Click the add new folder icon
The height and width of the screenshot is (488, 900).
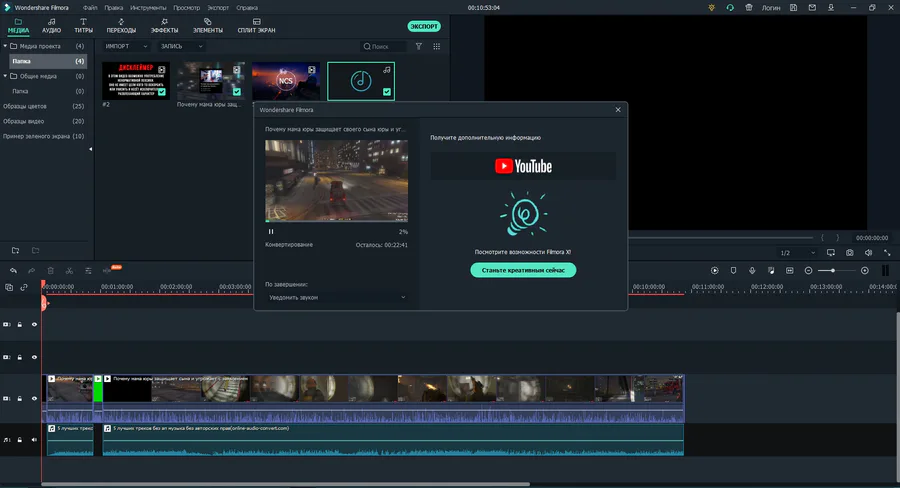point(15,250)
